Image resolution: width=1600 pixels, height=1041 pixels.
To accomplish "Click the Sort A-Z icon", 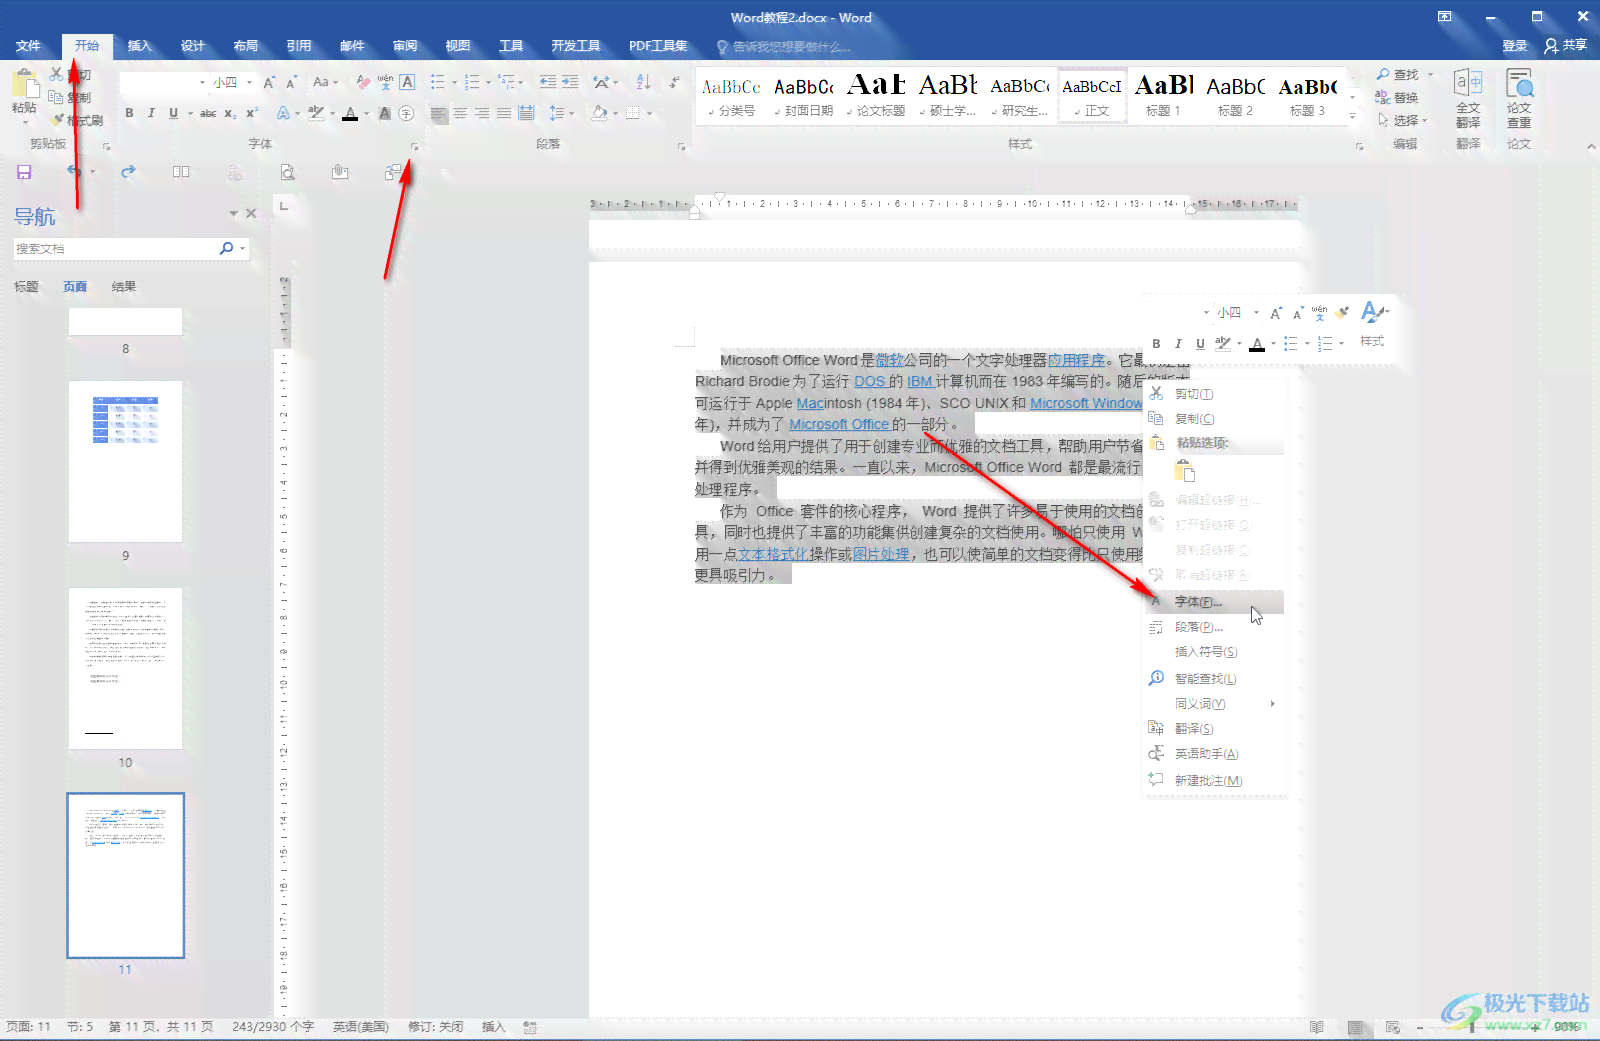I will (x=643, y=82).
